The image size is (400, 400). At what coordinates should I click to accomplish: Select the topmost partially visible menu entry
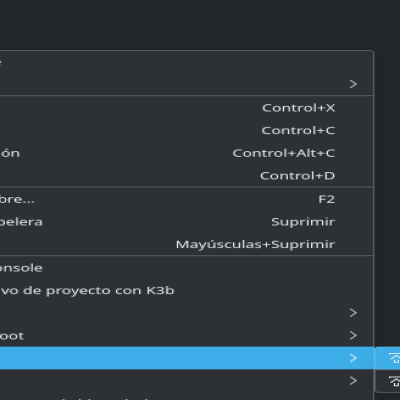click(x=186, y=62)
